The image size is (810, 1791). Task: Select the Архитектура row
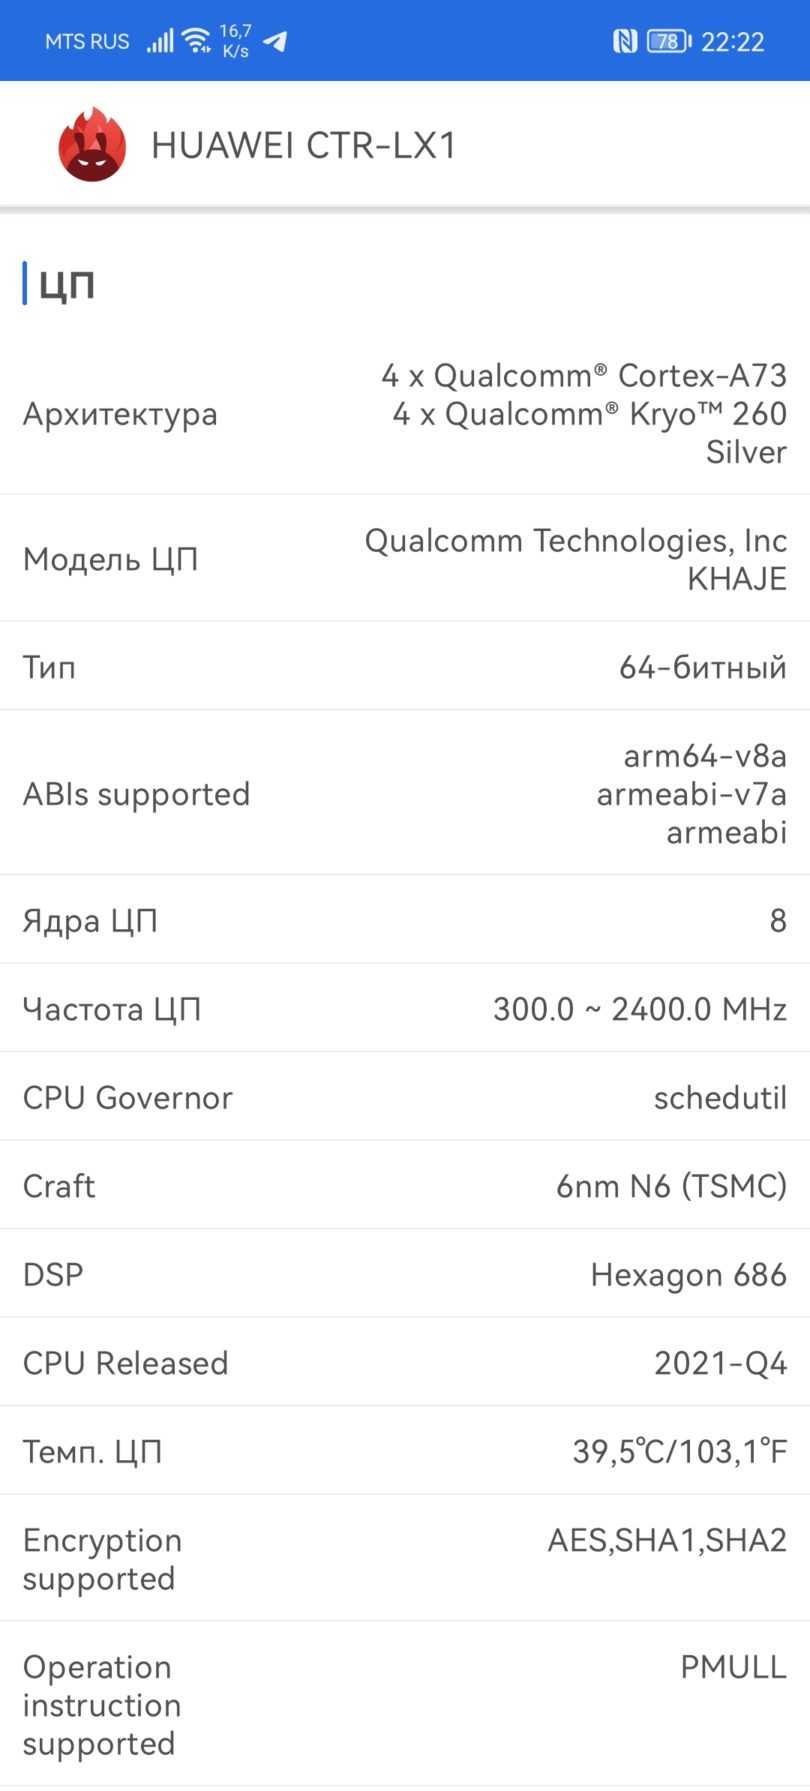(405, 414)
